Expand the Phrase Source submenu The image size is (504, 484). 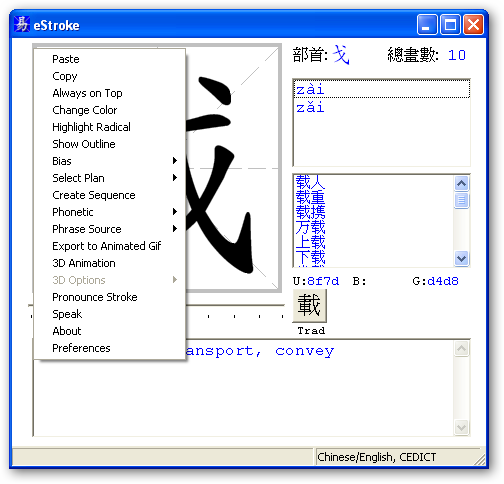(x=110, y=229)
